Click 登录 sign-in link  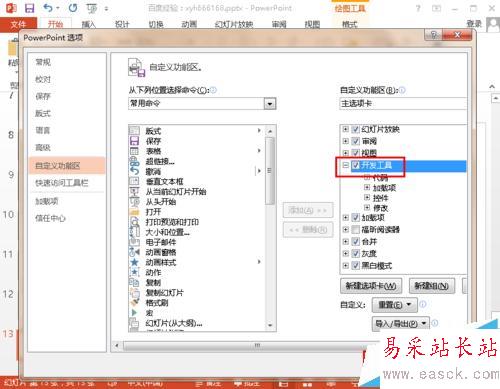pos(474,24)
